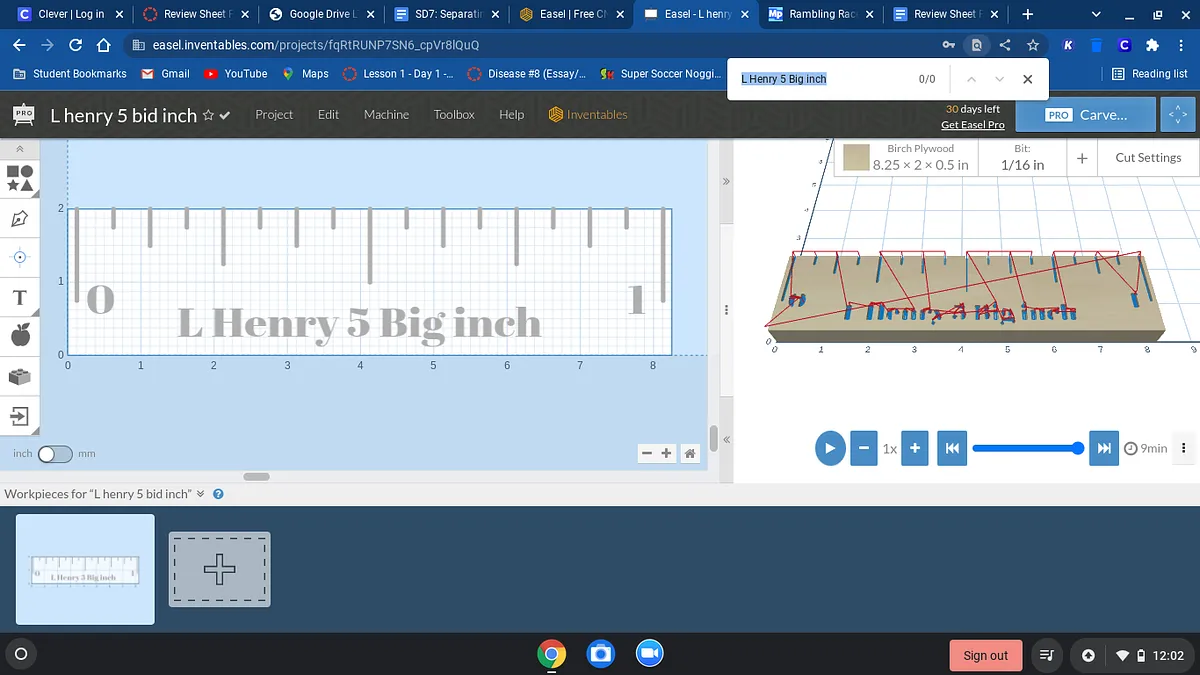1200x675 pixels.
Task: Play the carve simulation
Action: point(830,448)
